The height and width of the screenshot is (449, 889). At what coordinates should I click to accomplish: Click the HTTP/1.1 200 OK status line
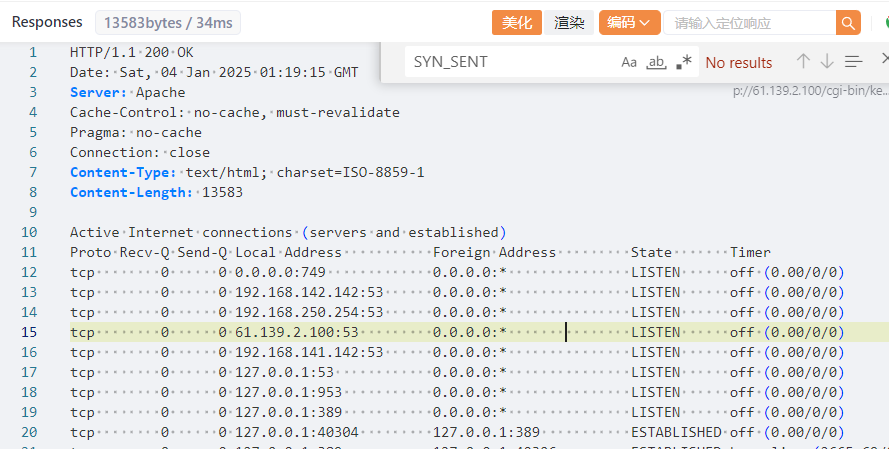tap(132, 53)
